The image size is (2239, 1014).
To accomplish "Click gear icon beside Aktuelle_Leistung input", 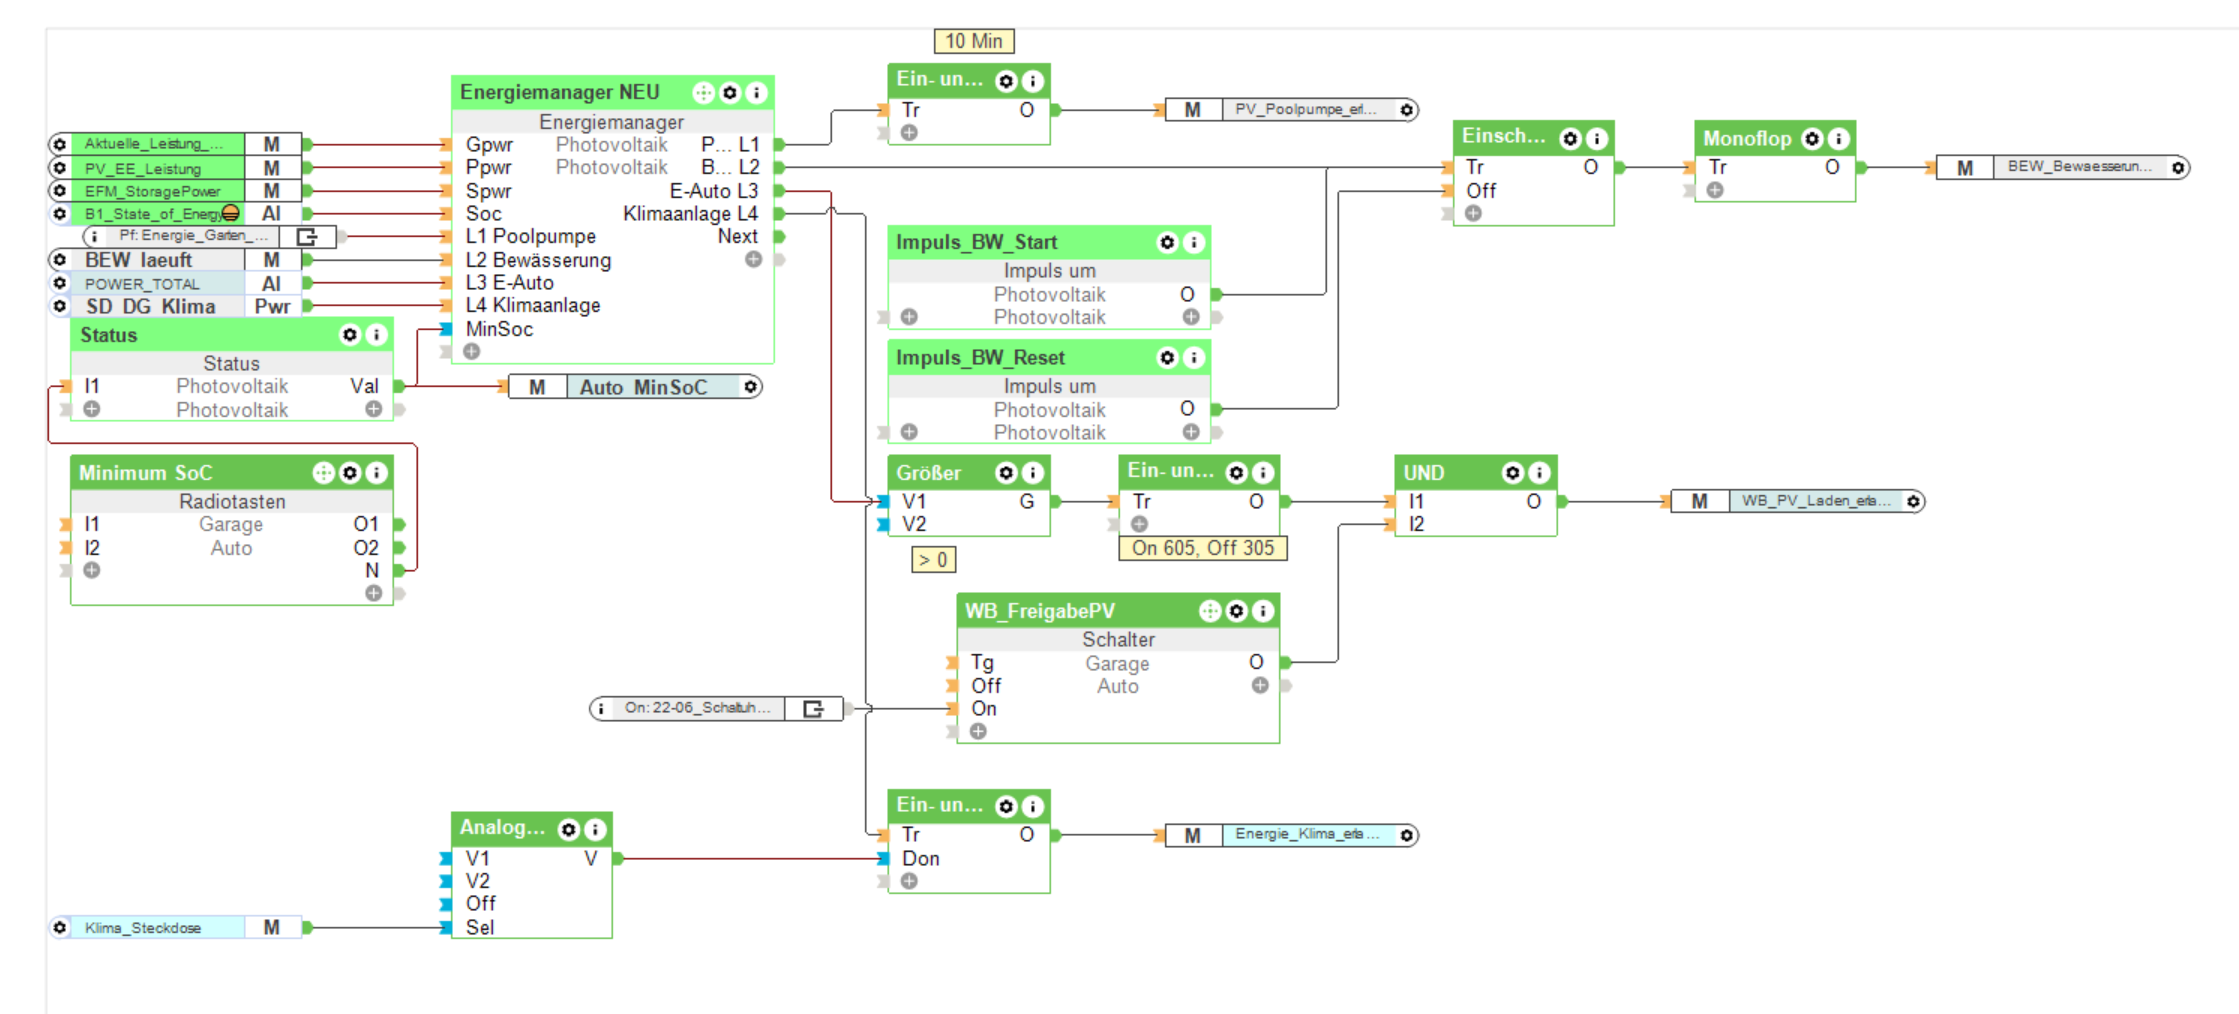I will click(60, 144).
